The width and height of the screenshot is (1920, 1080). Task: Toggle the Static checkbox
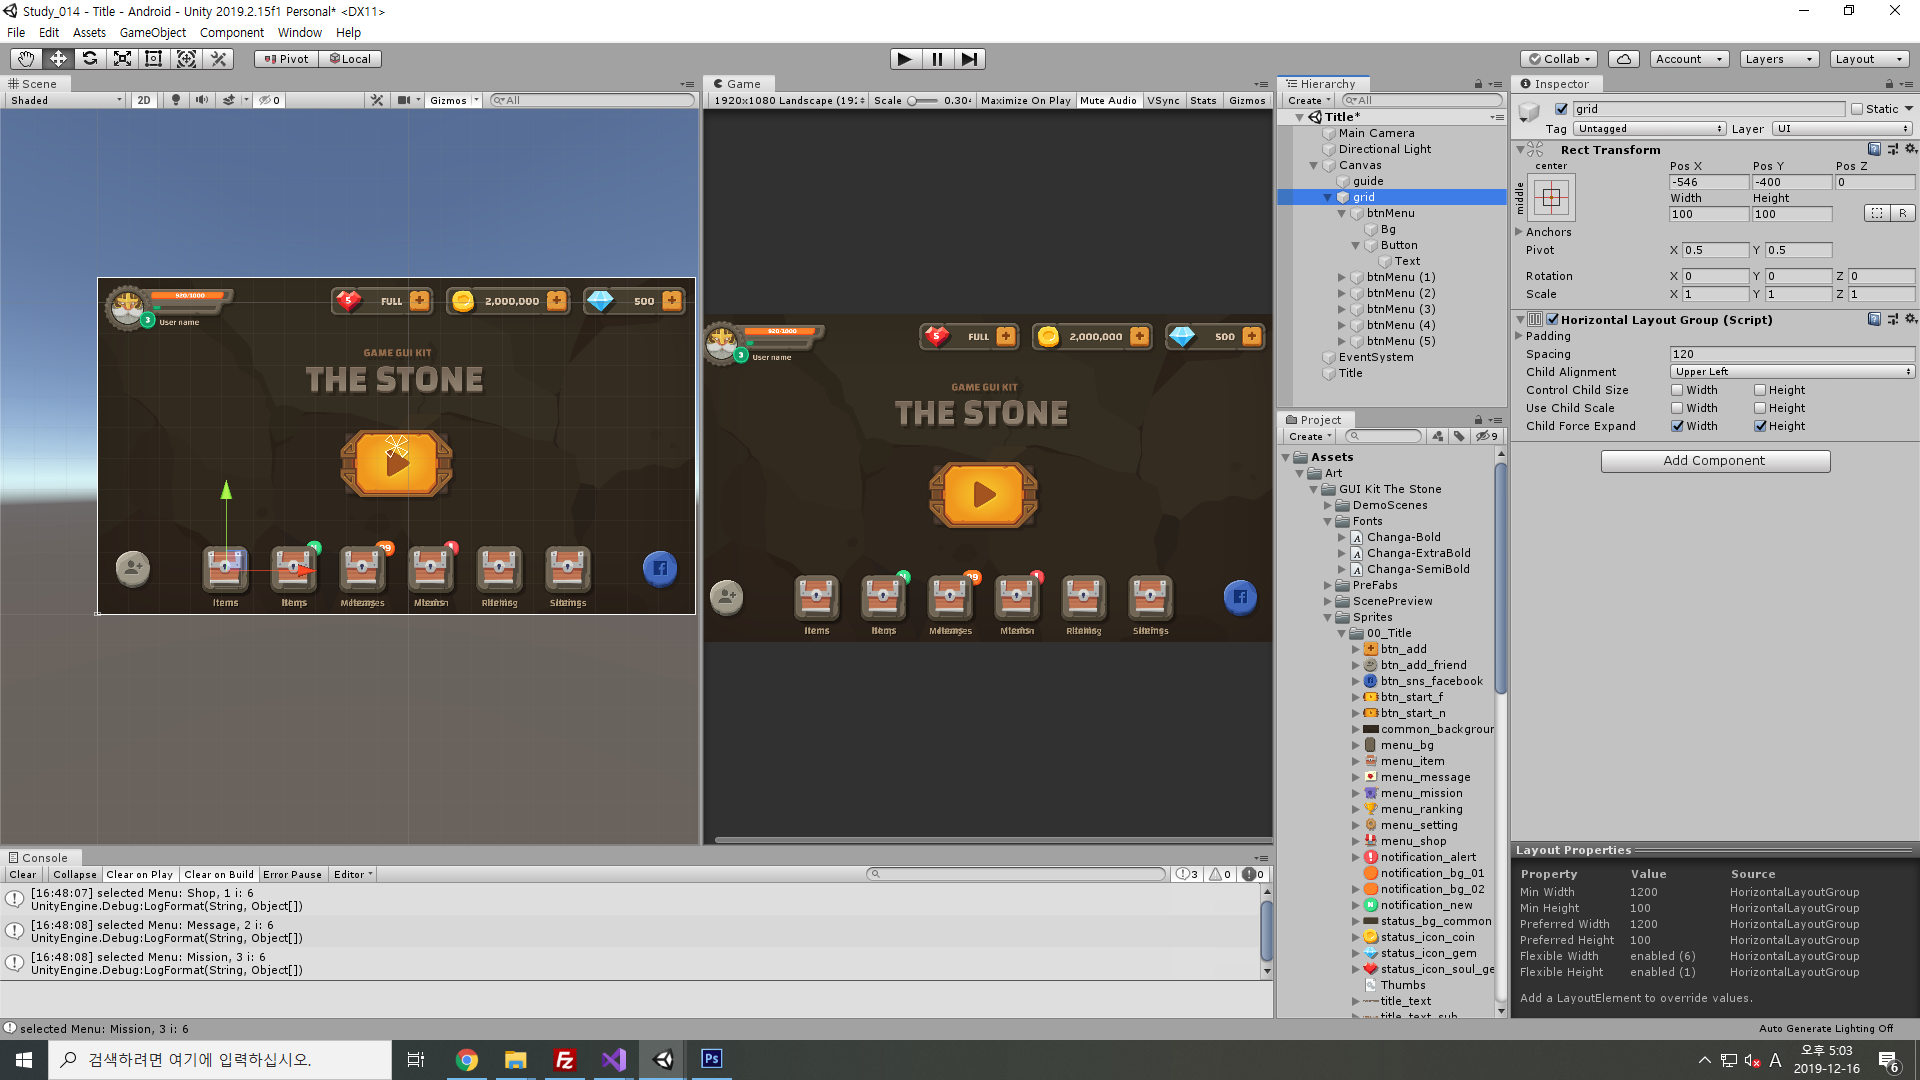(x=1857, y=109)
